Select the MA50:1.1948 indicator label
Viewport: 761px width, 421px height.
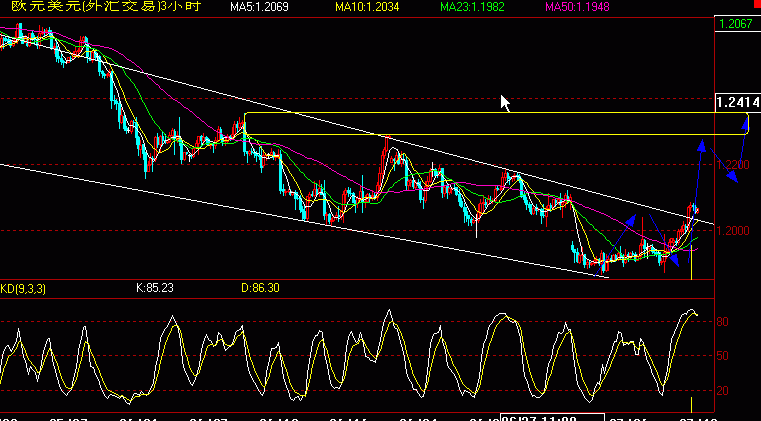click(x=577, y=7)
